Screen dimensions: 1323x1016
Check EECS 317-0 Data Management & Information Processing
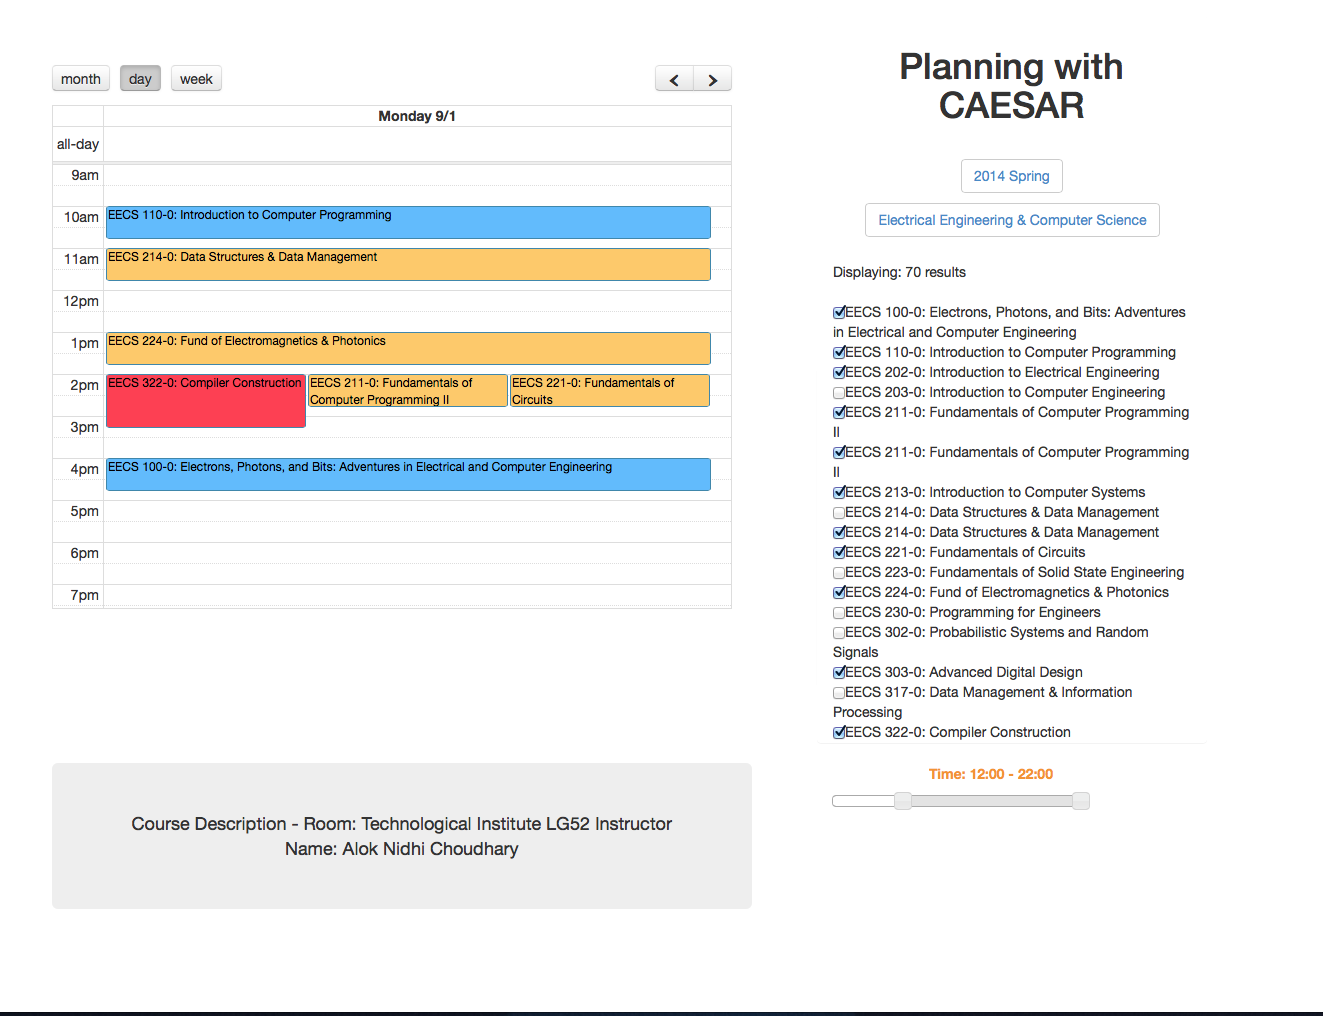click(x=839, y=692)
